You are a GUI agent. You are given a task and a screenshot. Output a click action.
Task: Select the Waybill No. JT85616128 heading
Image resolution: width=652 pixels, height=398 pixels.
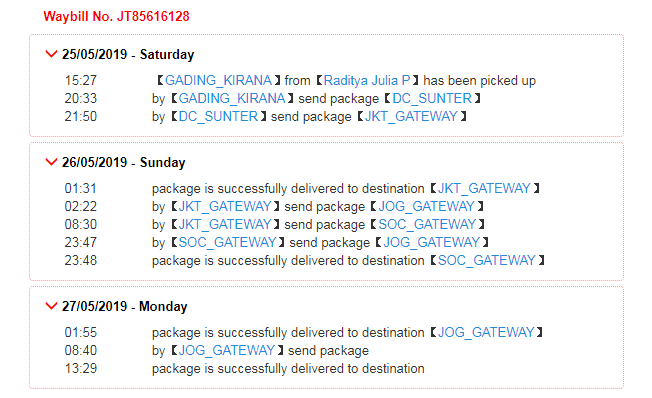pos(116,16)
